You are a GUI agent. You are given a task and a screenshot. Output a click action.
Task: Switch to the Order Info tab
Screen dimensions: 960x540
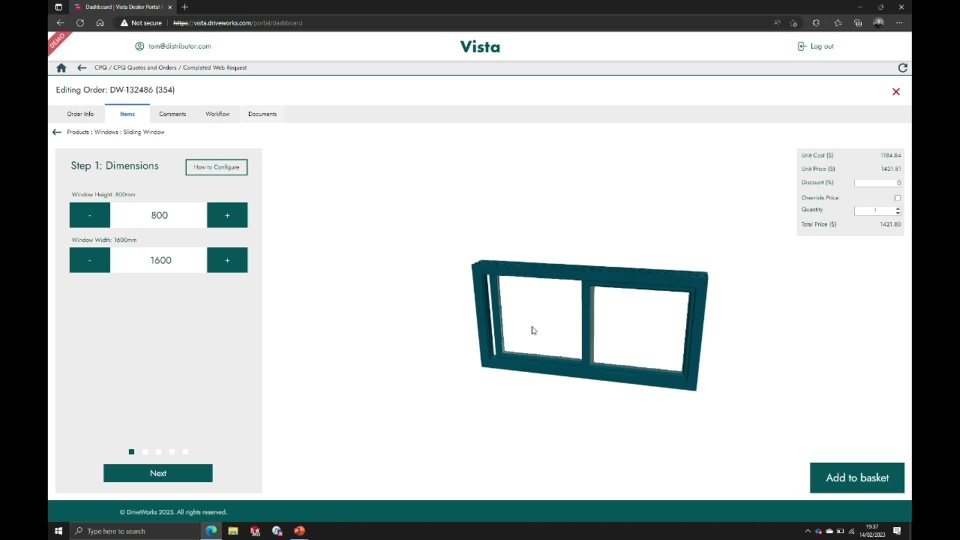click(x=80, y=114)
